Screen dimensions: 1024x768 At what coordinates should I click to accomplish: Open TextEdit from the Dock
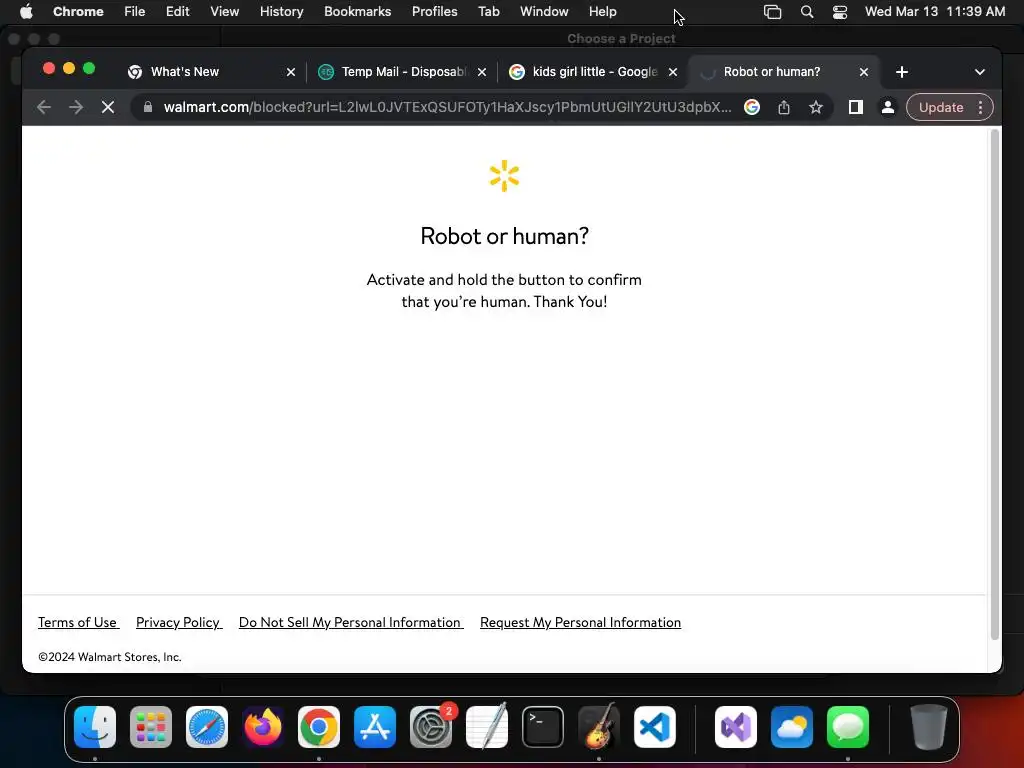tap(487, 726)
